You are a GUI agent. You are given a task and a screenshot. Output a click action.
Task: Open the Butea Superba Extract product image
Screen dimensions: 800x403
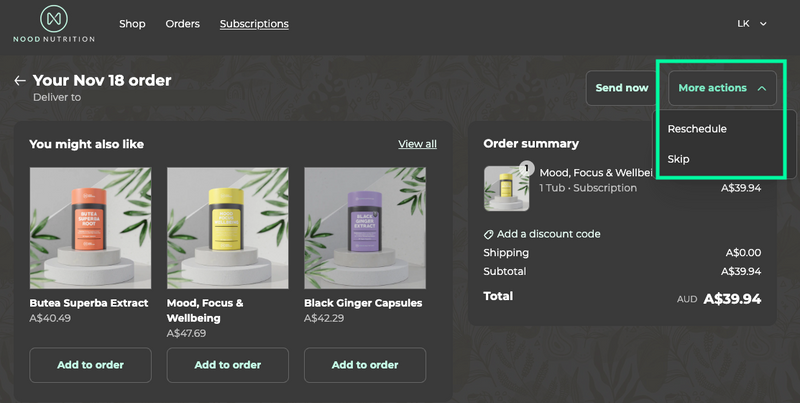[90, 227]
